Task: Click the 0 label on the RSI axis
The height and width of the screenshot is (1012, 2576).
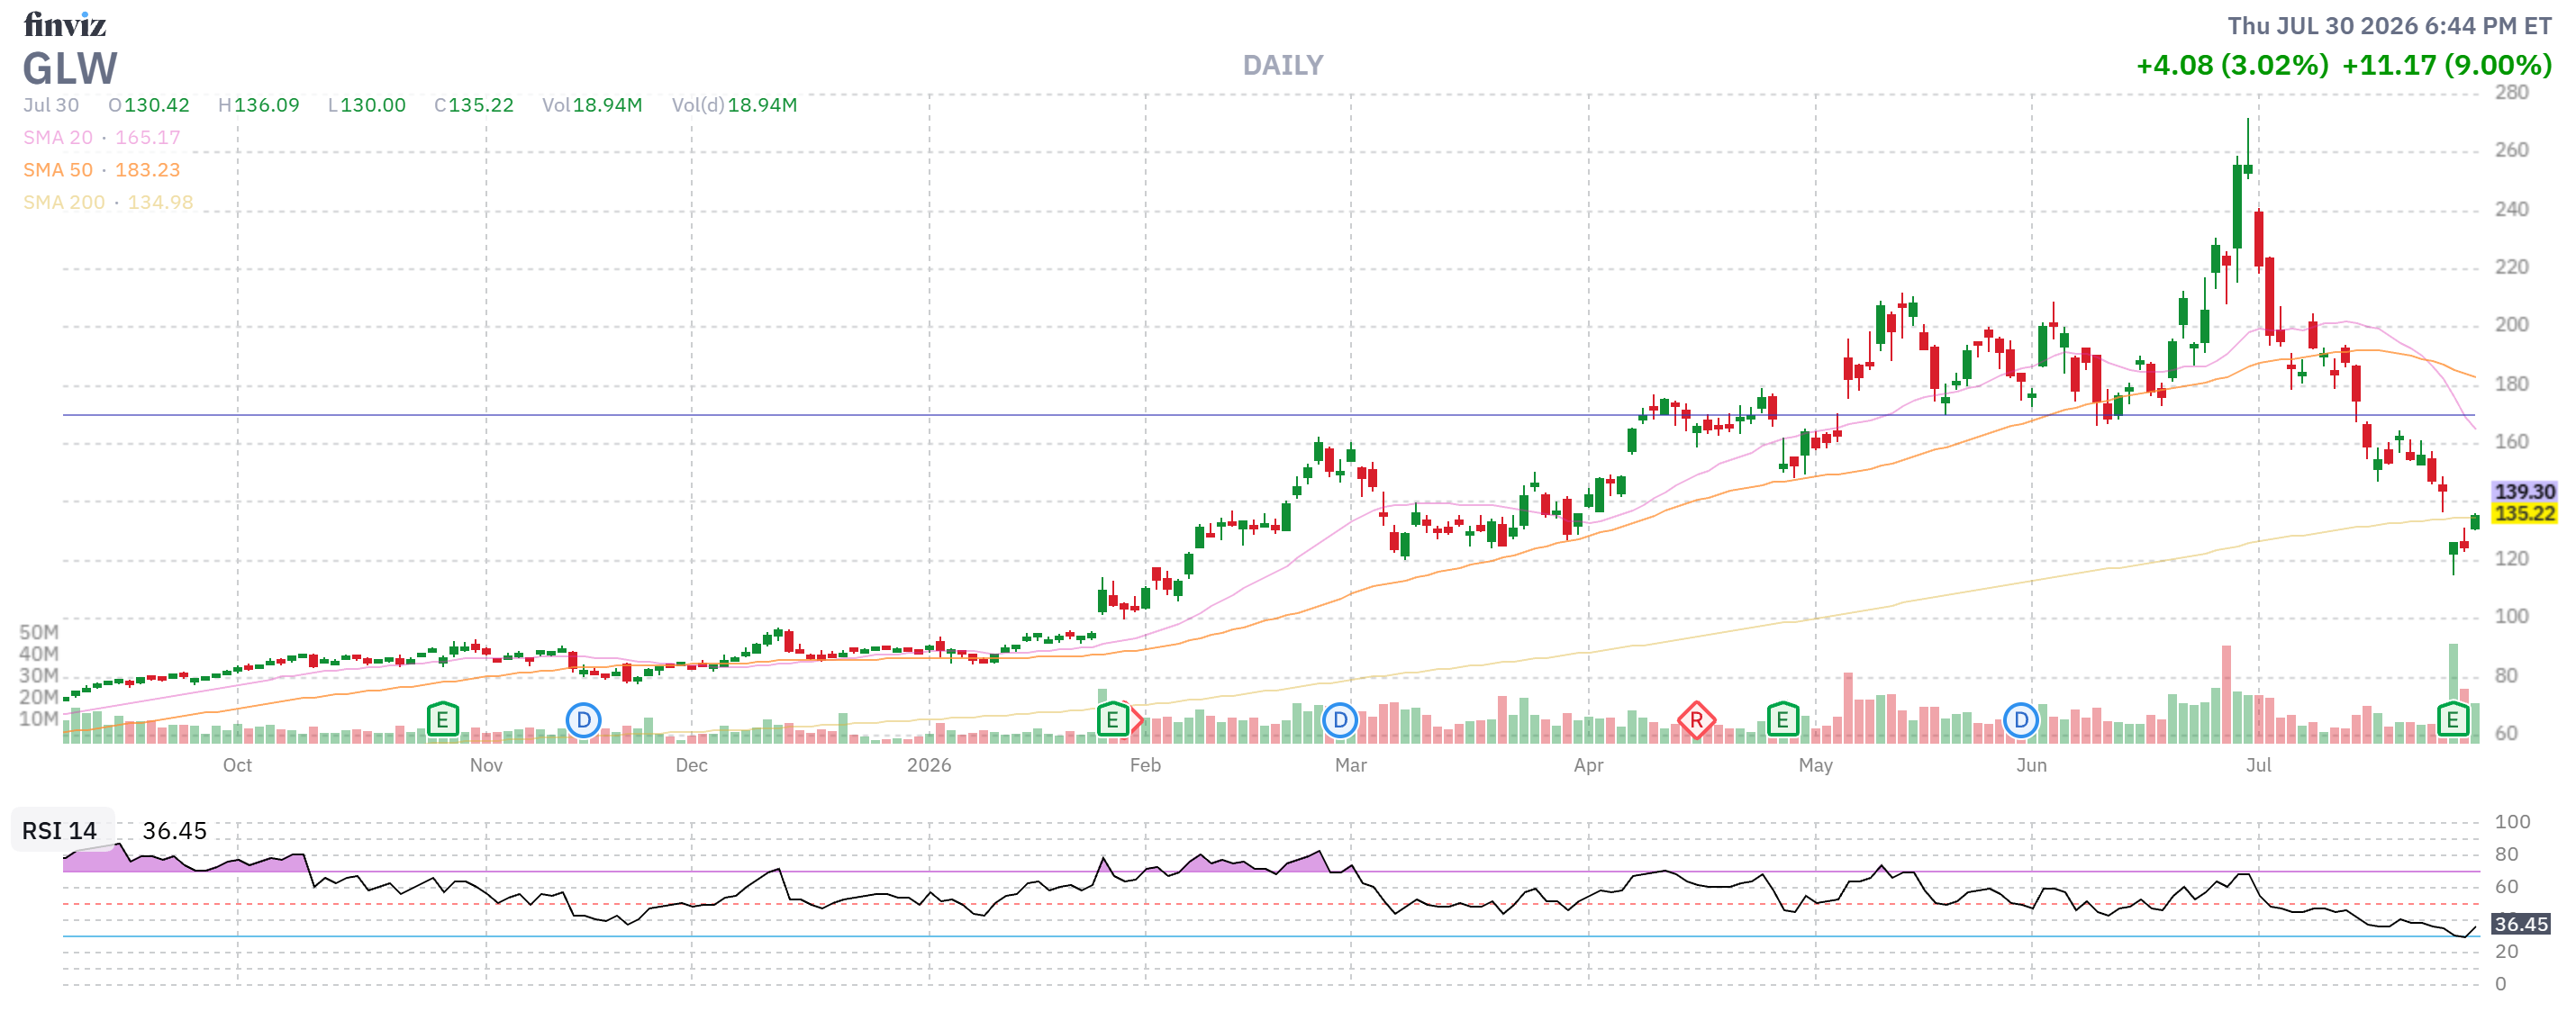Action: click(x=2500, y=984)
